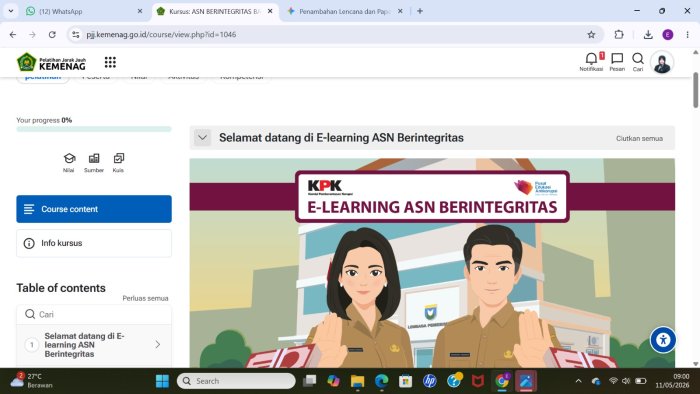
Task: Open Chrome three-dot menu
Action: click(x=688, y=34)
